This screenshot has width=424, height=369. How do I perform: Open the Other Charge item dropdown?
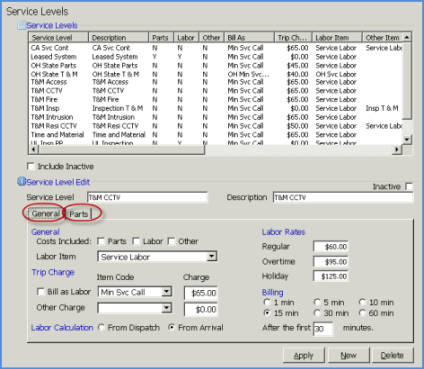(166, 307)
